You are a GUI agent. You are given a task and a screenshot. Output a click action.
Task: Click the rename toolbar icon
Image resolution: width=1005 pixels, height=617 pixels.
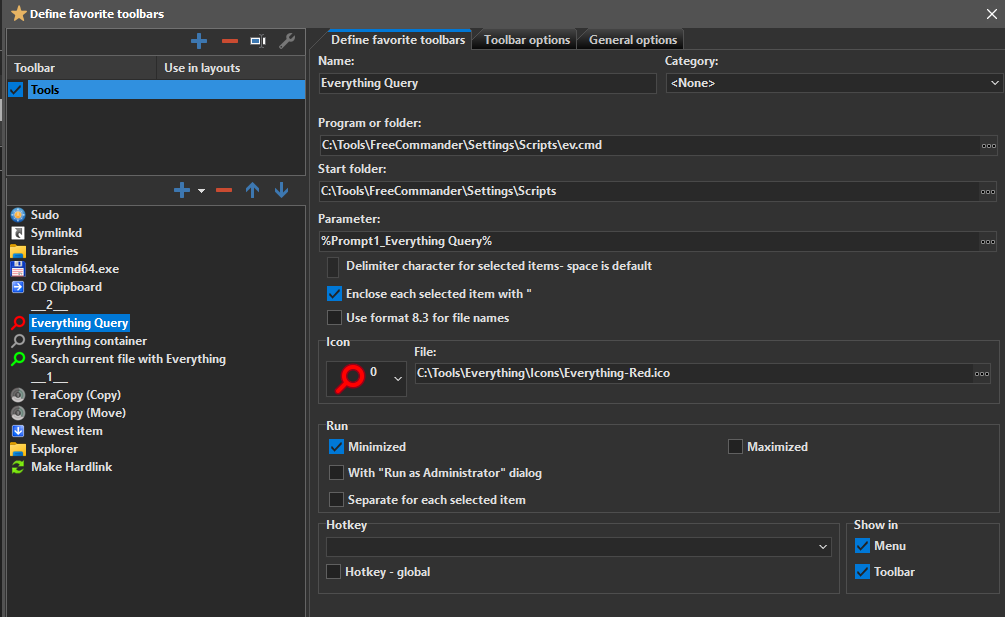(258, 41)
